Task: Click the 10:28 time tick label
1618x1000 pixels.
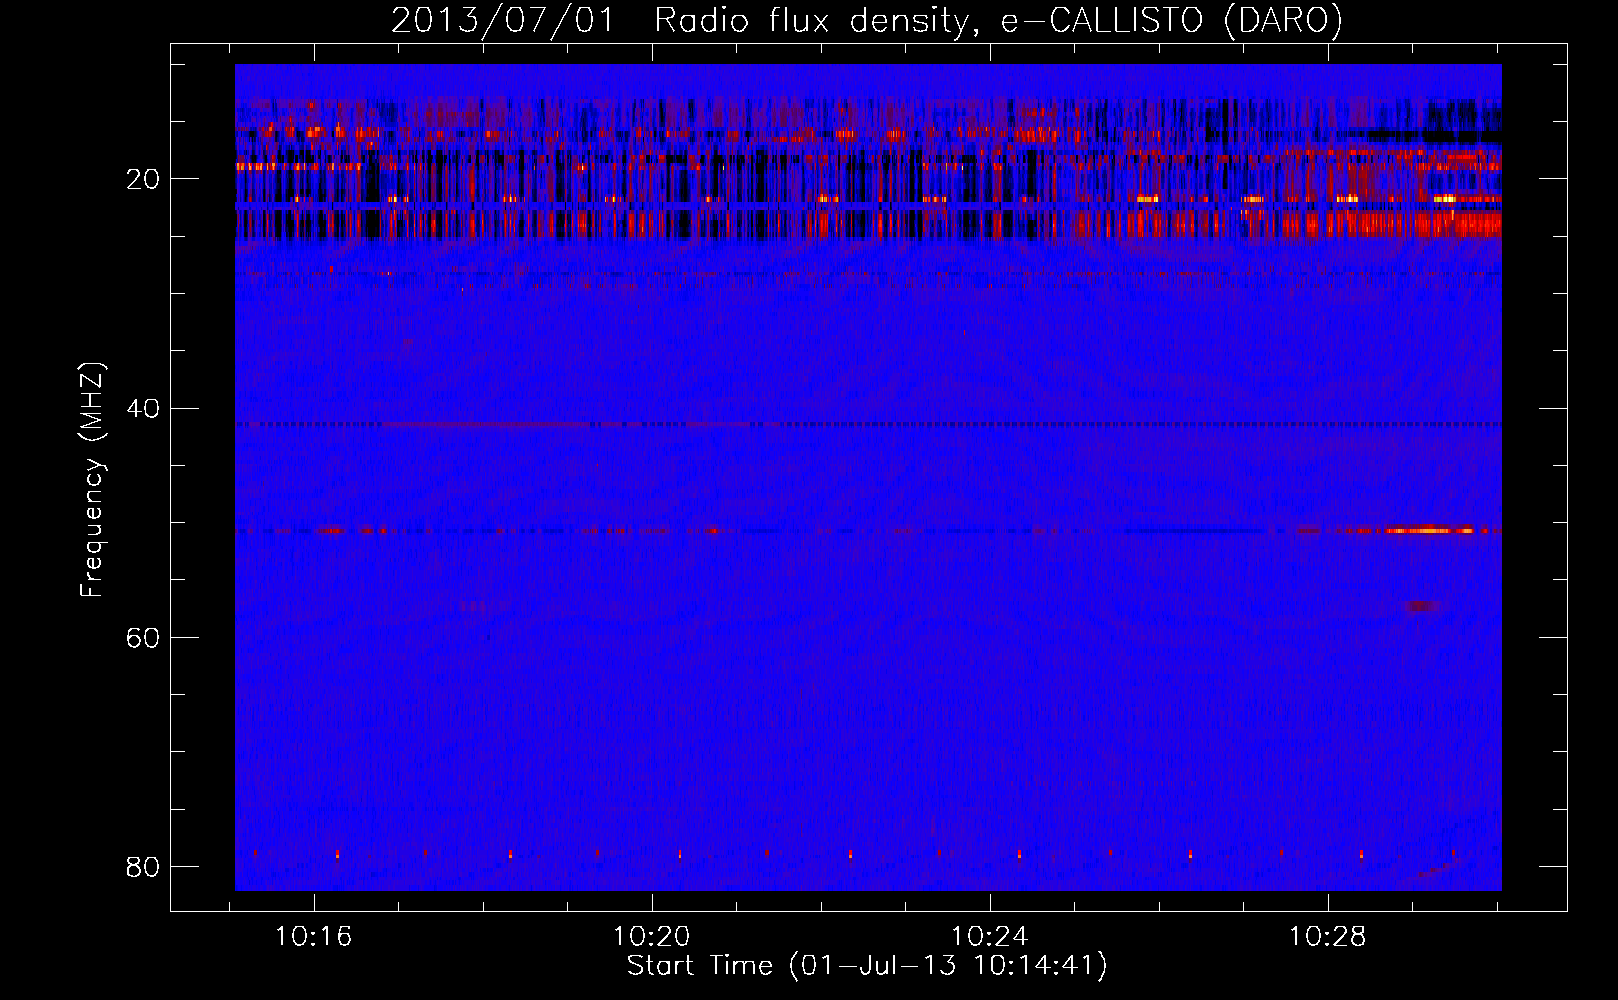Action: click(x=1327, y=937)
